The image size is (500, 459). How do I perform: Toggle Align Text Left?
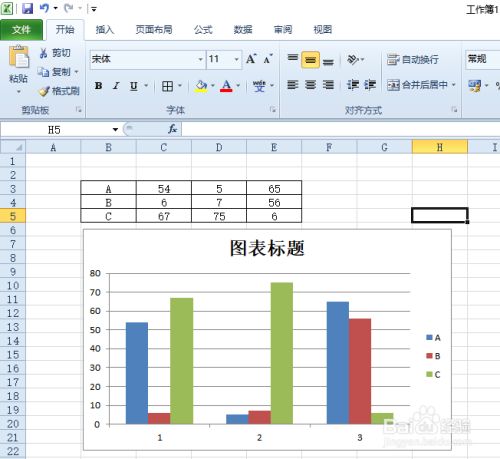pos(293,85)
